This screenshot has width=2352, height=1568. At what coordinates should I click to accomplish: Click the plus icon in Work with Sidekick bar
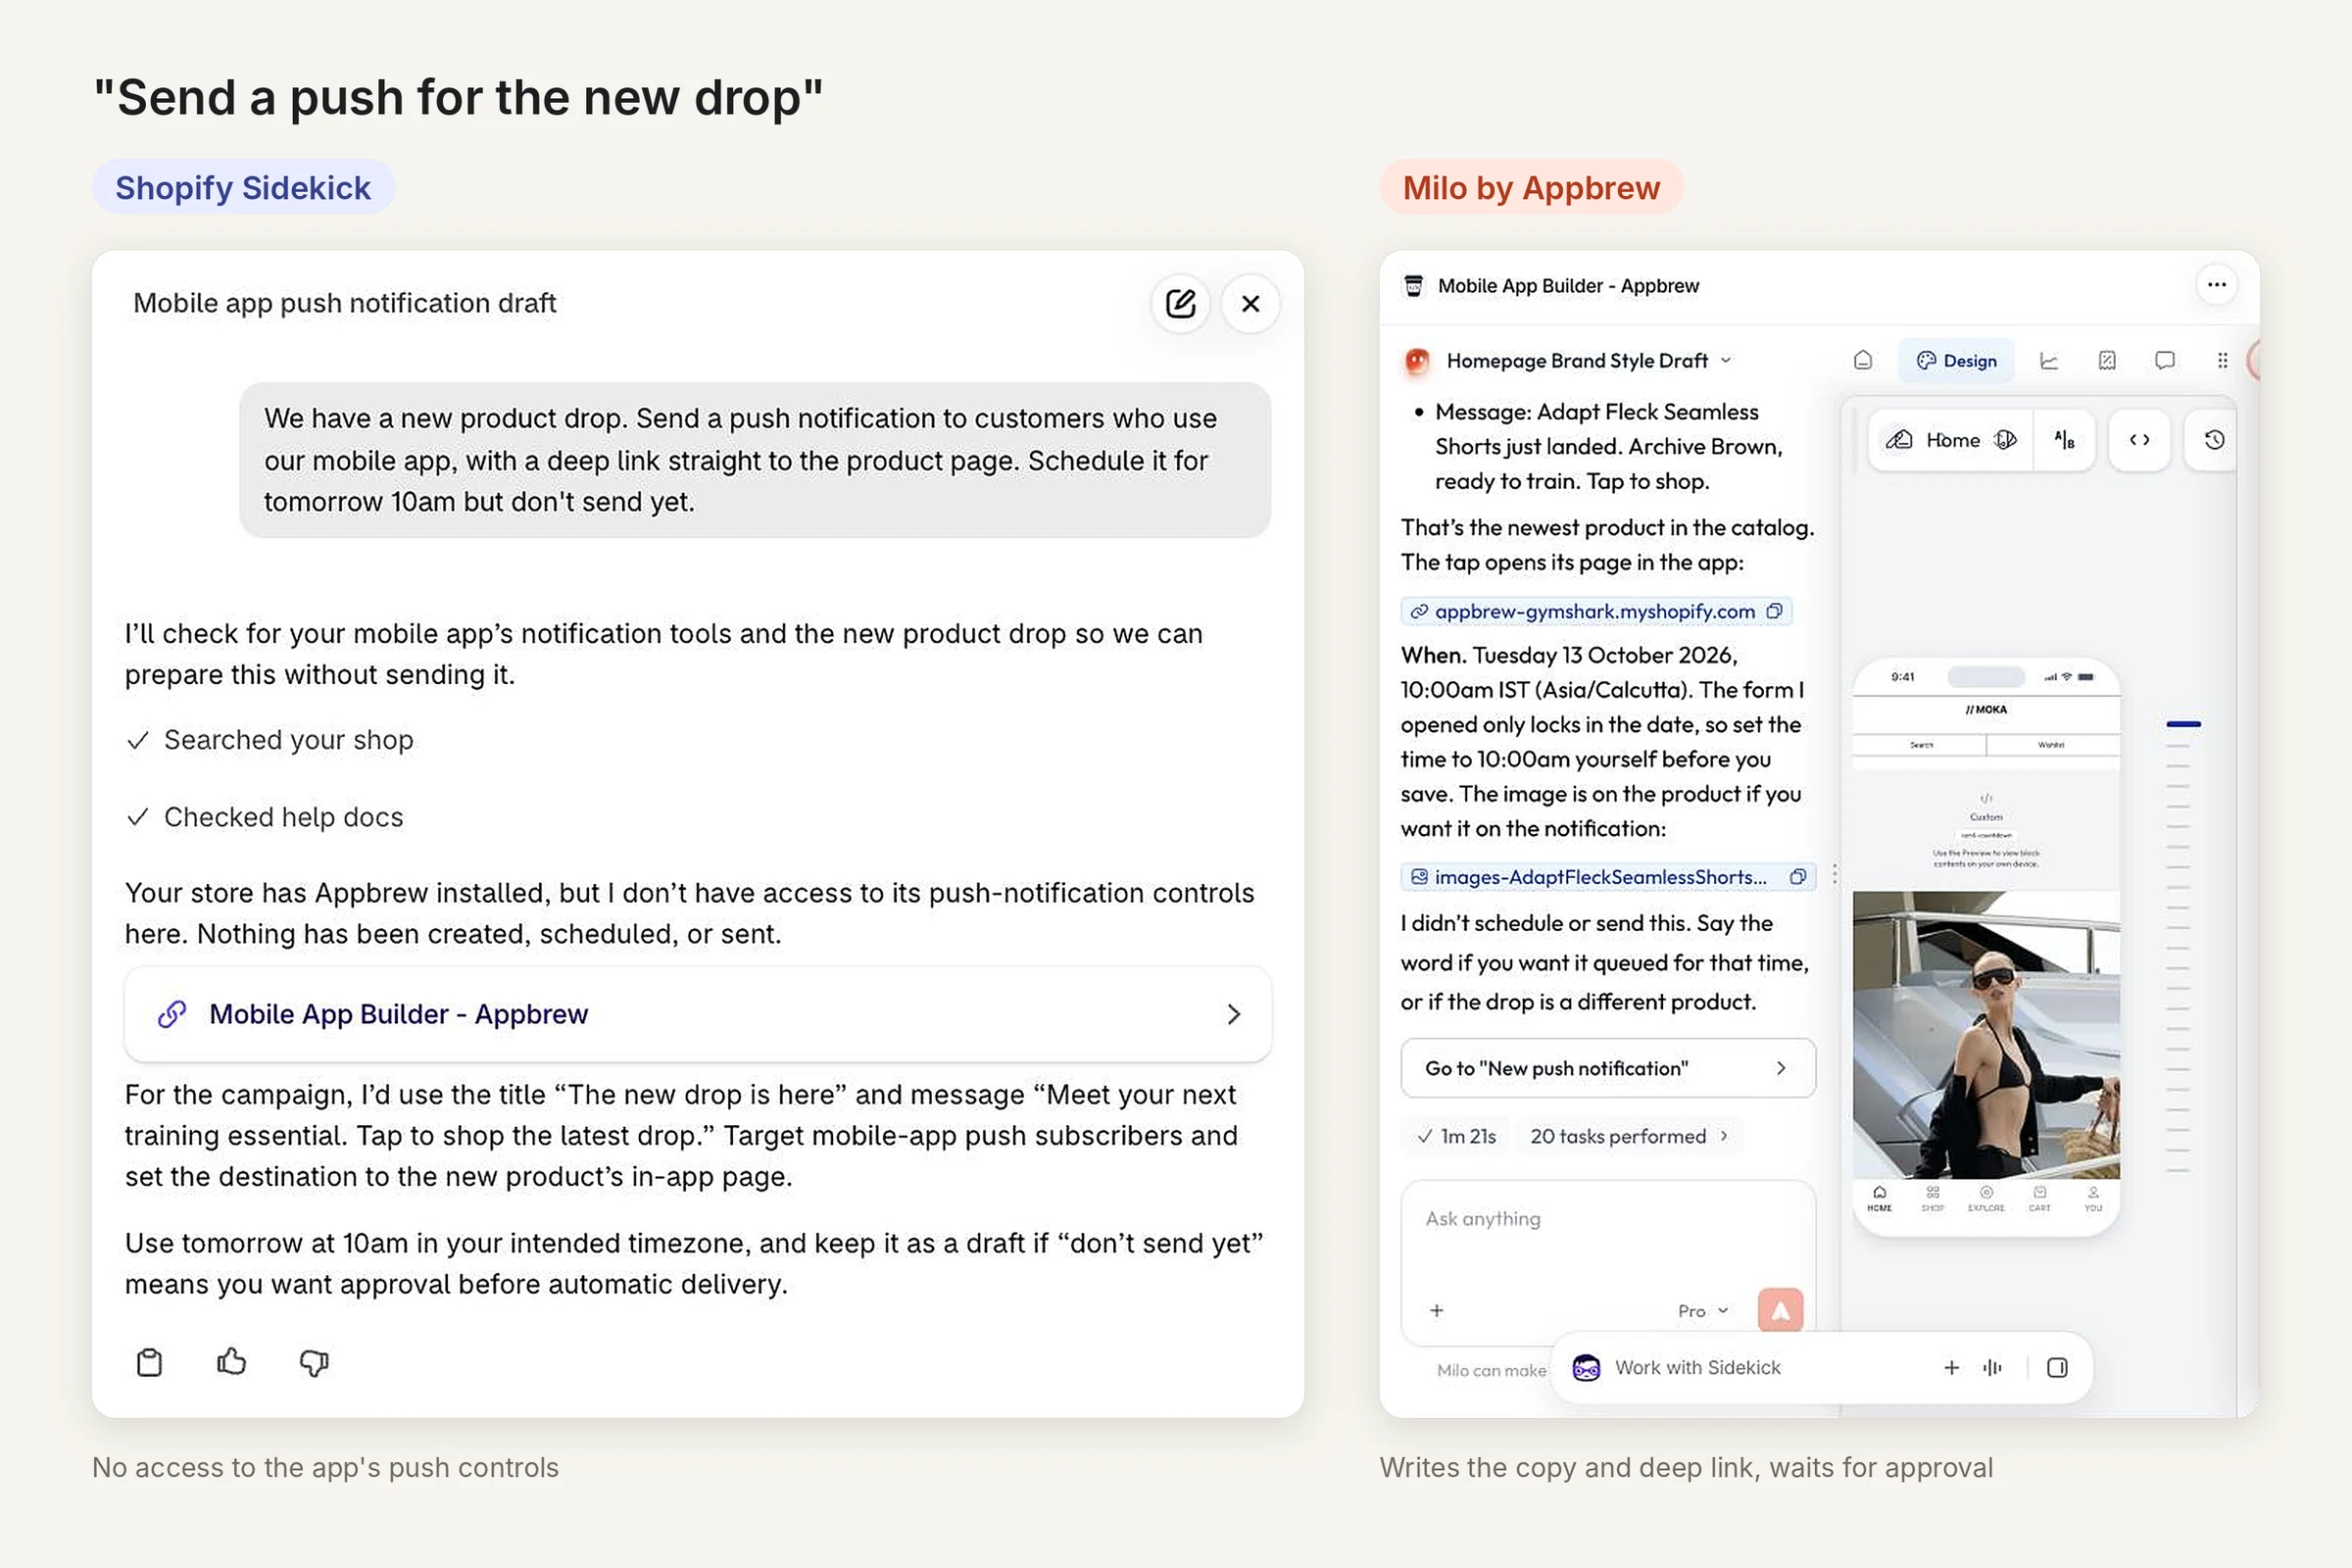point(1951,1367)
